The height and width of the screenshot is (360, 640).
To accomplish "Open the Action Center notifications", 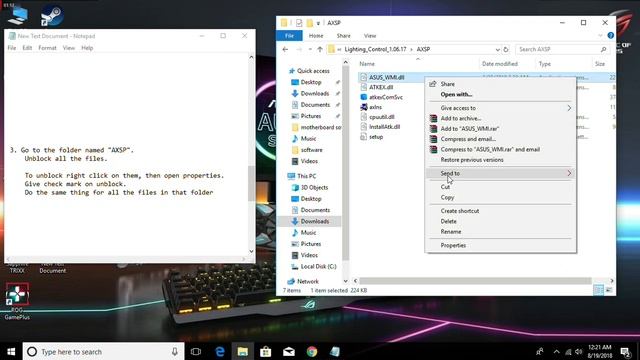I will pos(626,351).
